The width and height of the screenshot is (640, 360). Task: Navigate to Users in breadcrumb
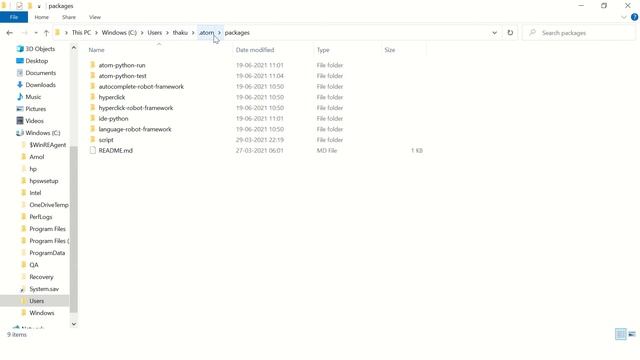click(155, 33)
